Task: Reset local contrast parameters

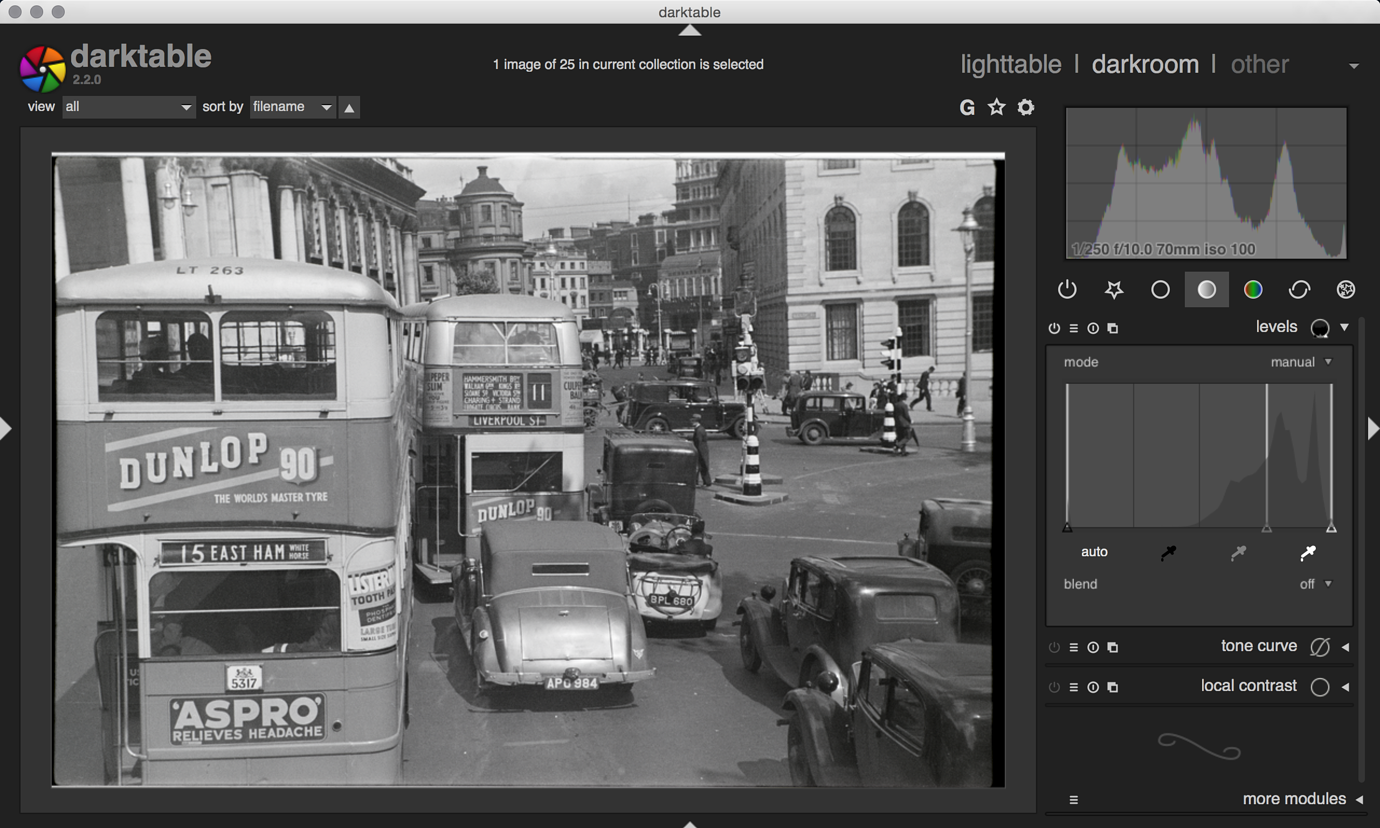Action: (x=1093, y=687)
